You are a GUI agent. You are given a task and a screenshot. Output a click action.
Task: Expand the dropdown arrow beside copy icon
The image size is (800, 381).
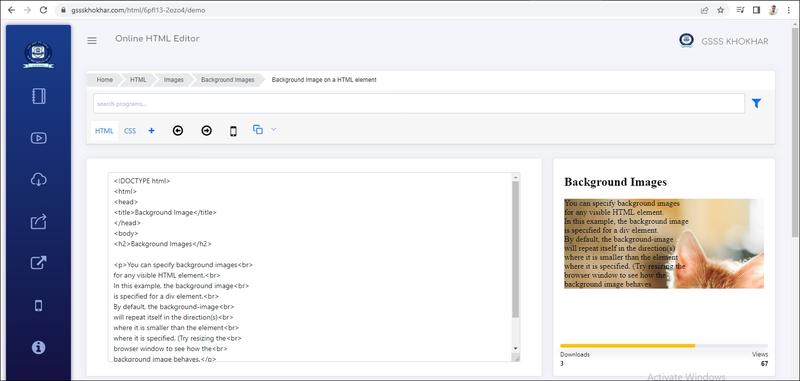273,130
